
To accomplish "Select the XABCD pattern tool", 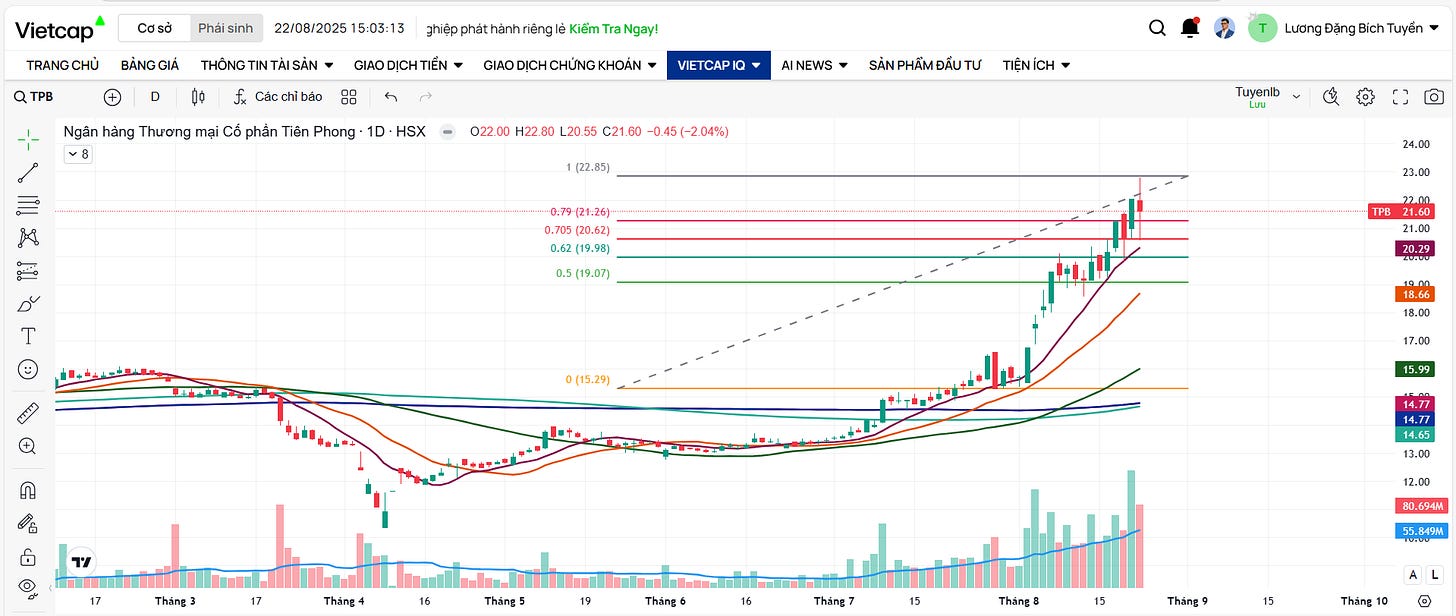I will [28, 238].
